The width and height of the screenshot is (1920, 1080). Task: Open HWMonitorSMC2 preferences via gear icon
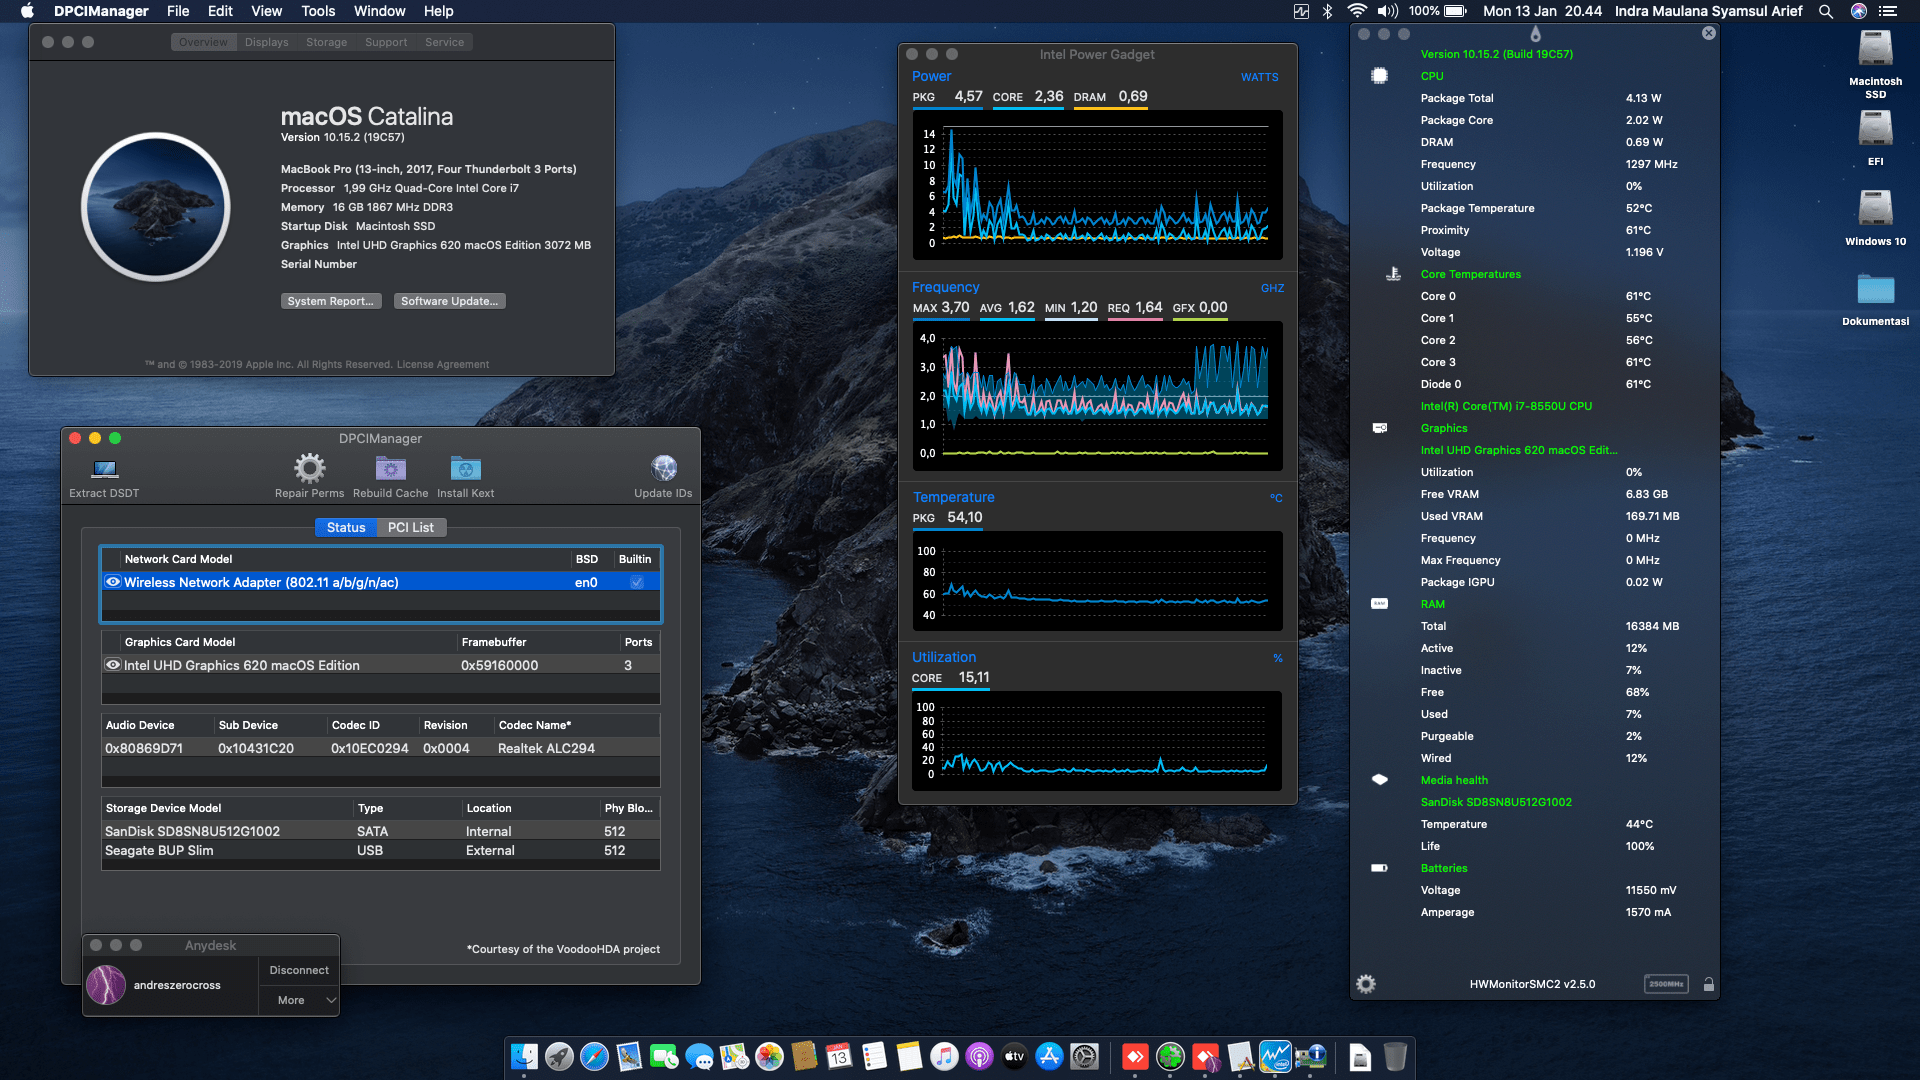click(x=1366, y=984)
